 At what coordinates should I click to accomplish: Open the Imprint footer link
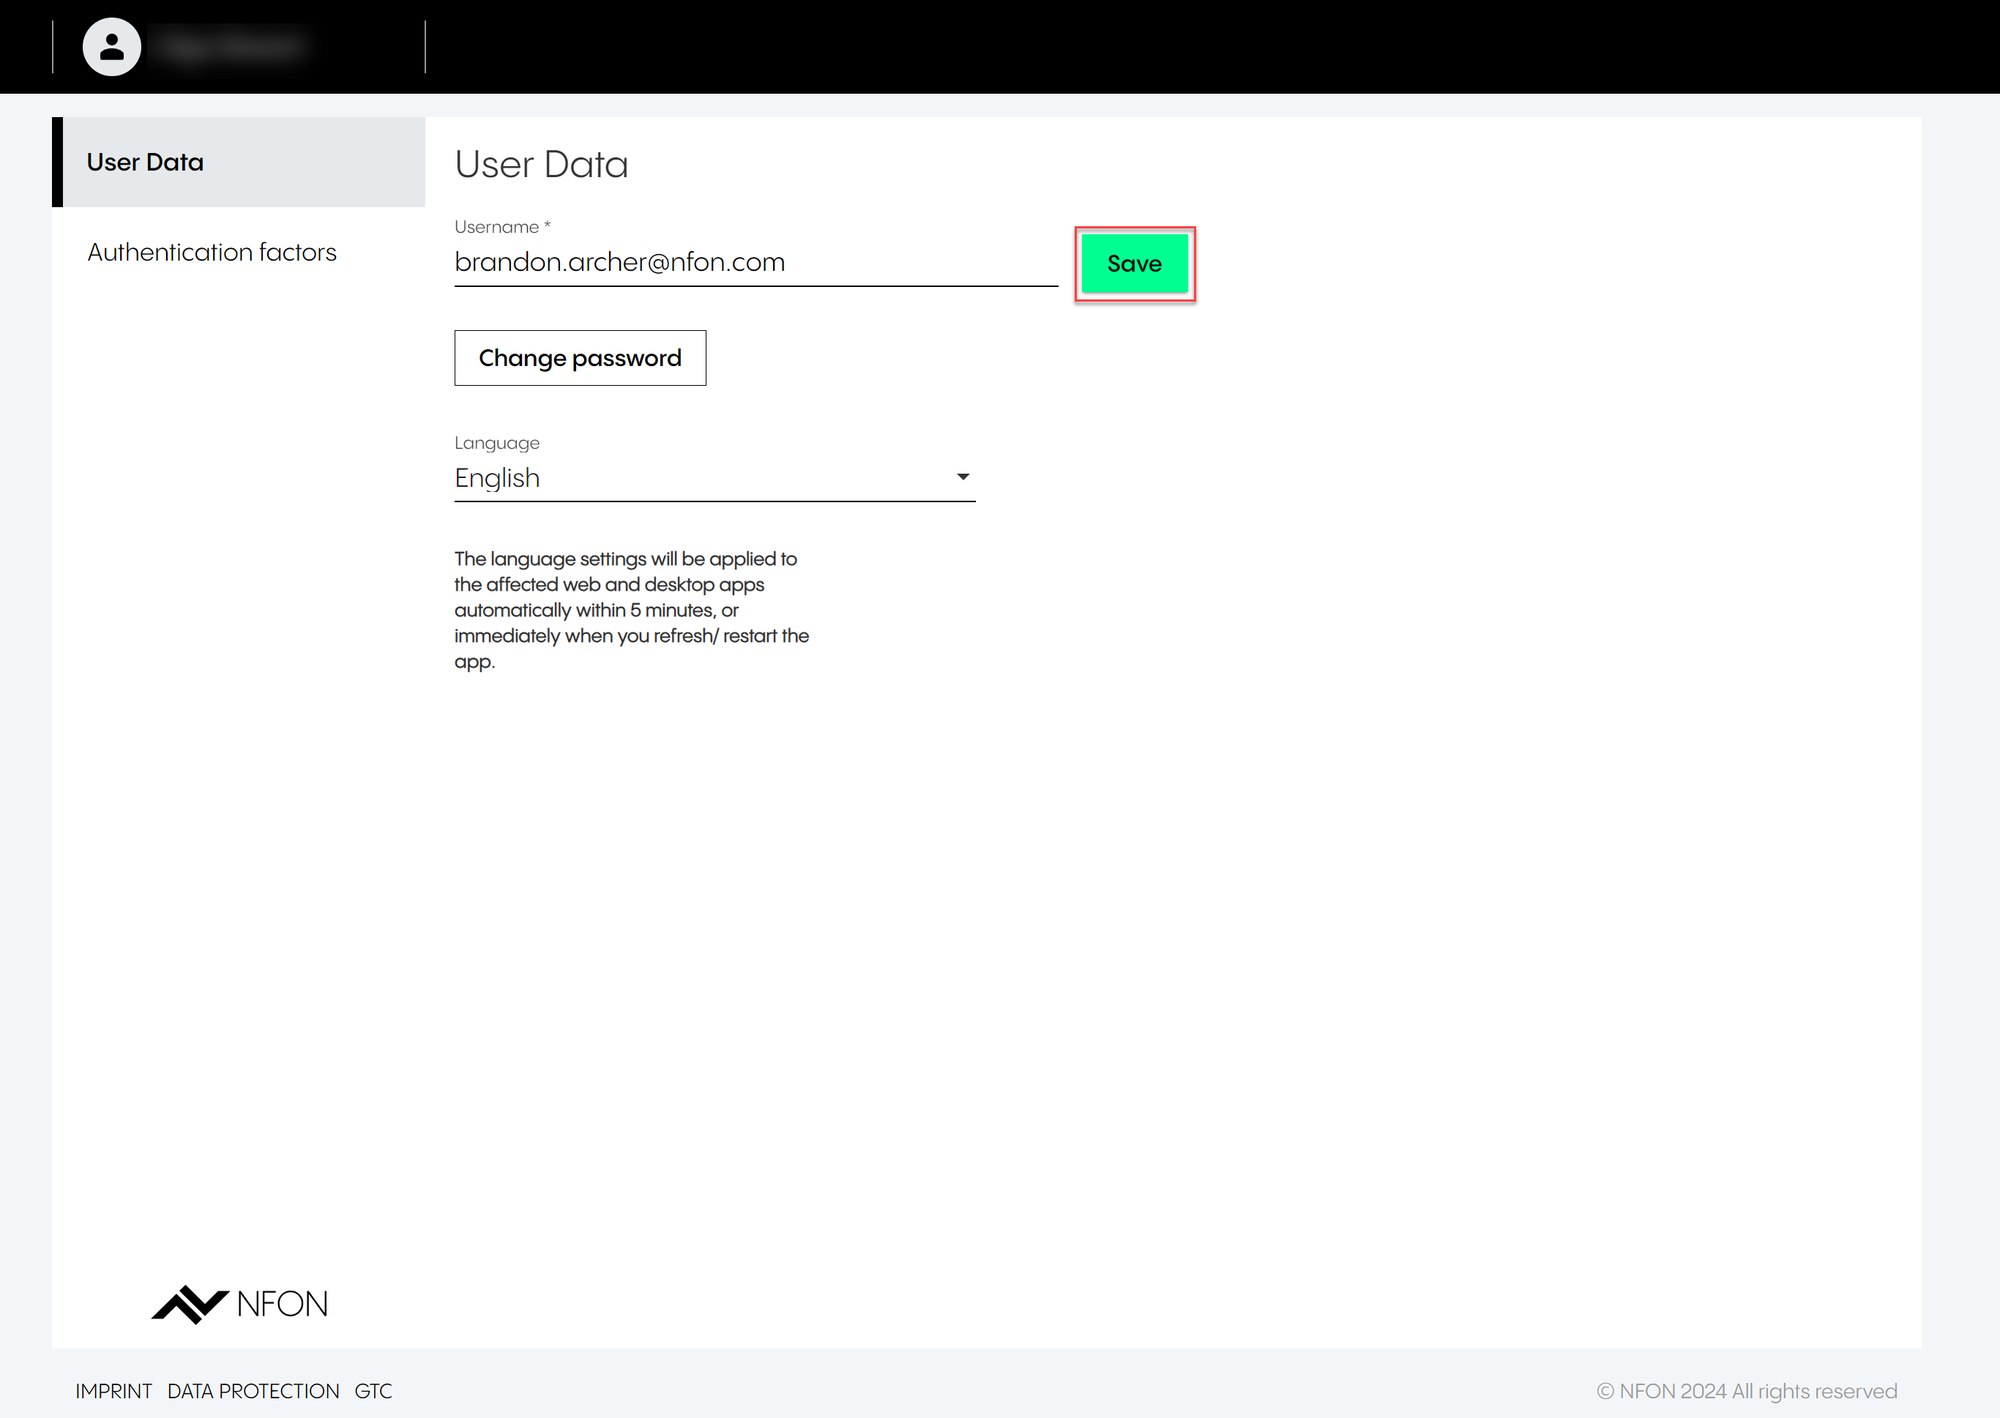click(114, 1391)
